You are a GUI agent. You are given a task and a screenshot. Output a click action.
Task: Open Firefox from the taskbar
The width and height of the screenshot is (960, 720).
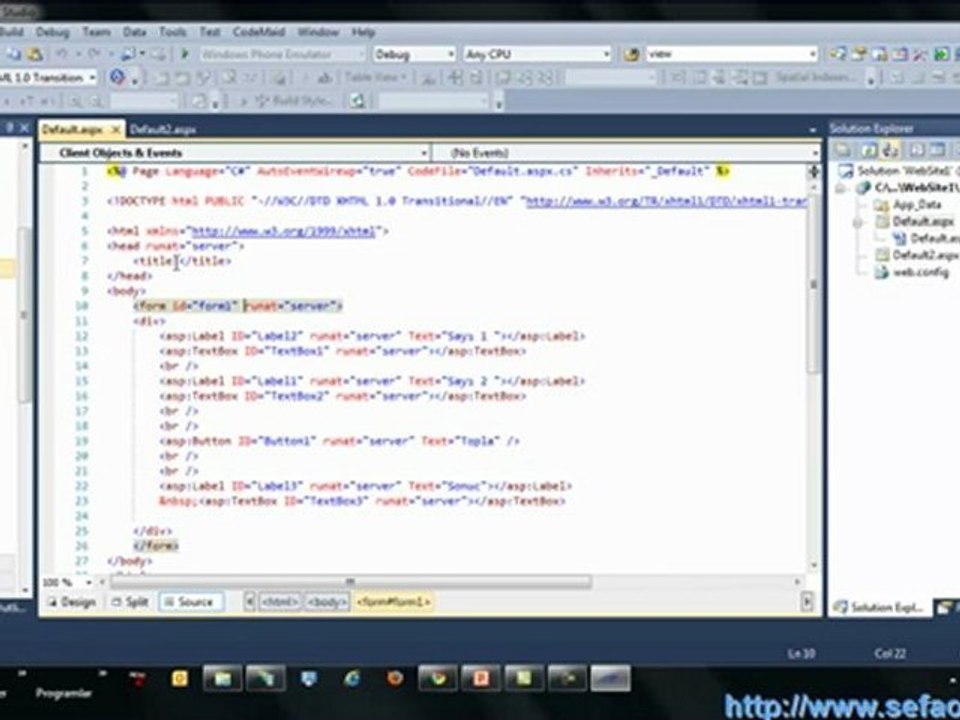[x=395, y=678]
